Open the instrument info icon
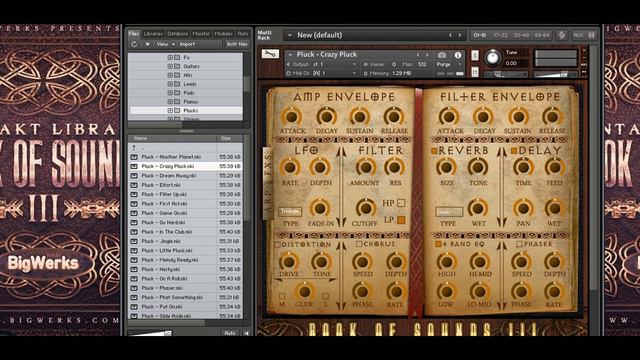This screenshot has width=640, height=360. (458, 55)
